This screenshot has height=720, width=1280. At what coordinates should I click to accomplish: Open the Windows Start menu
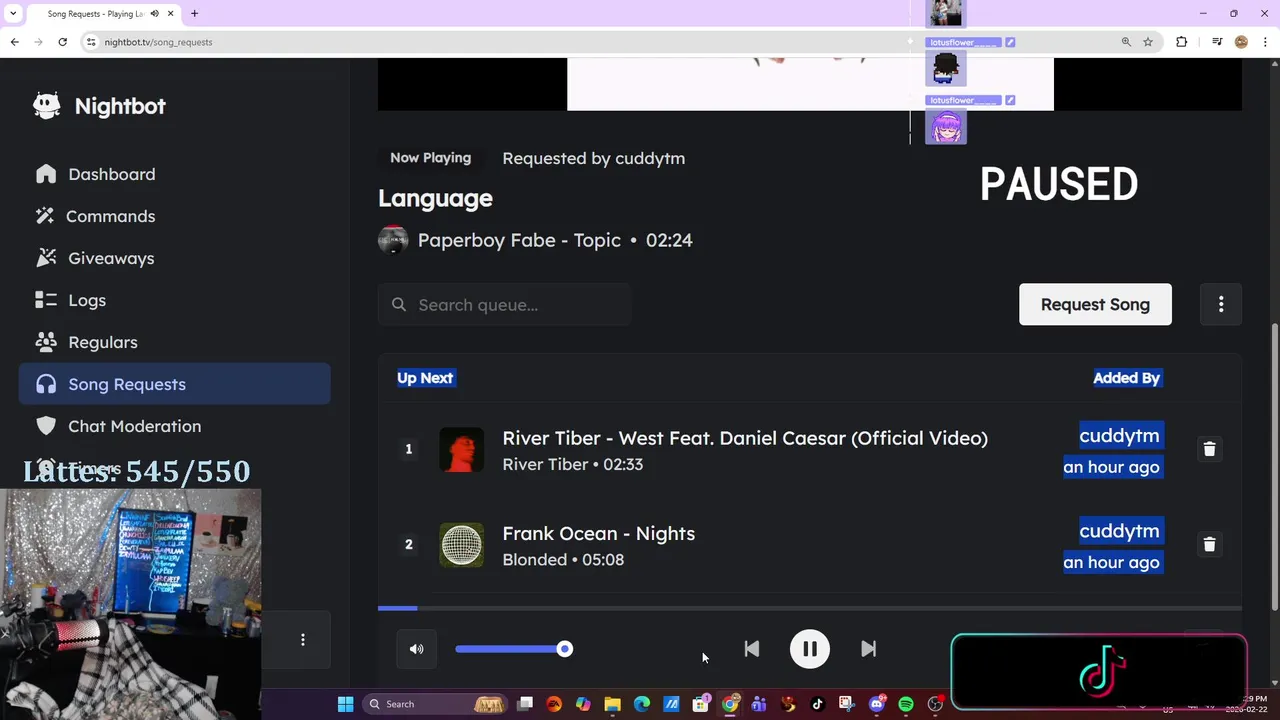click(345, 704)
